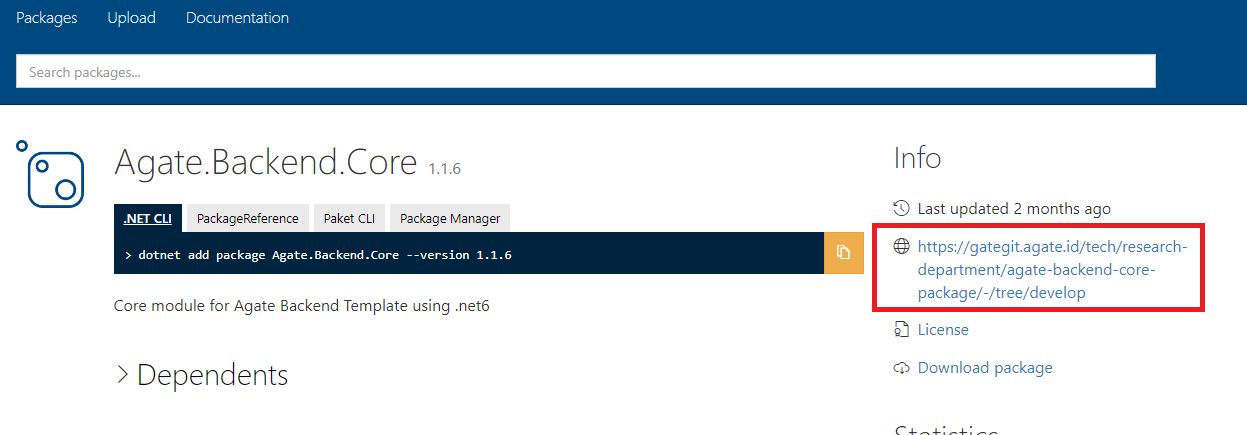Copy the dotnet add package command
This screenshot has height=435, width=1247.
click(843, 253)
